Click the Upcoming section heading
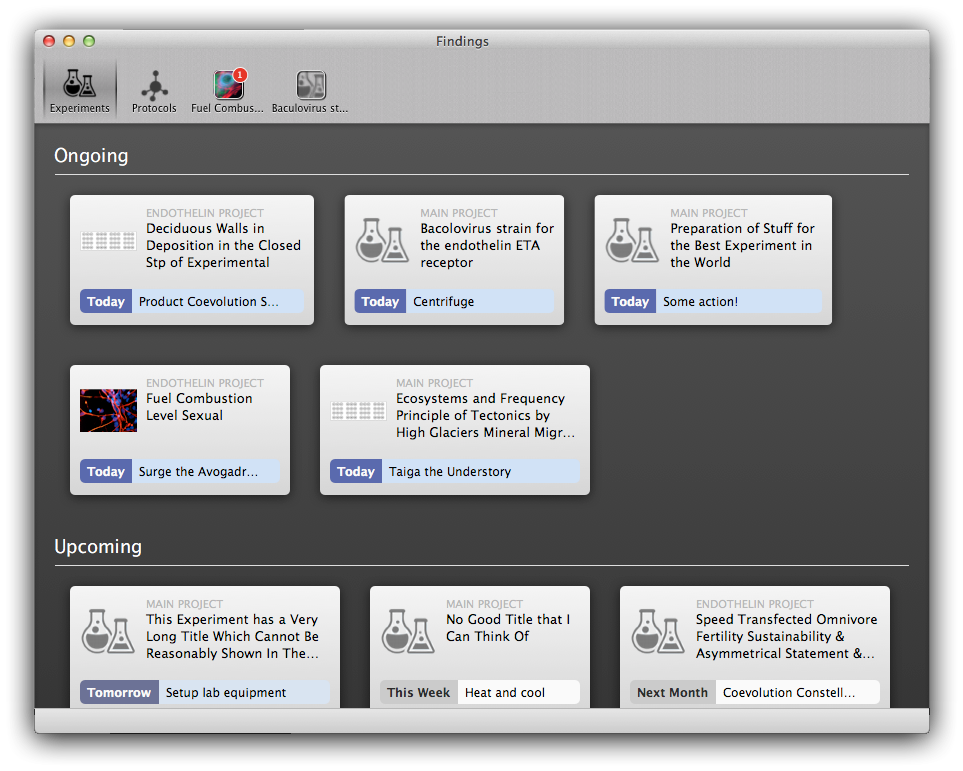This screenshot has width=963, height=771. [x=98, y=547]
